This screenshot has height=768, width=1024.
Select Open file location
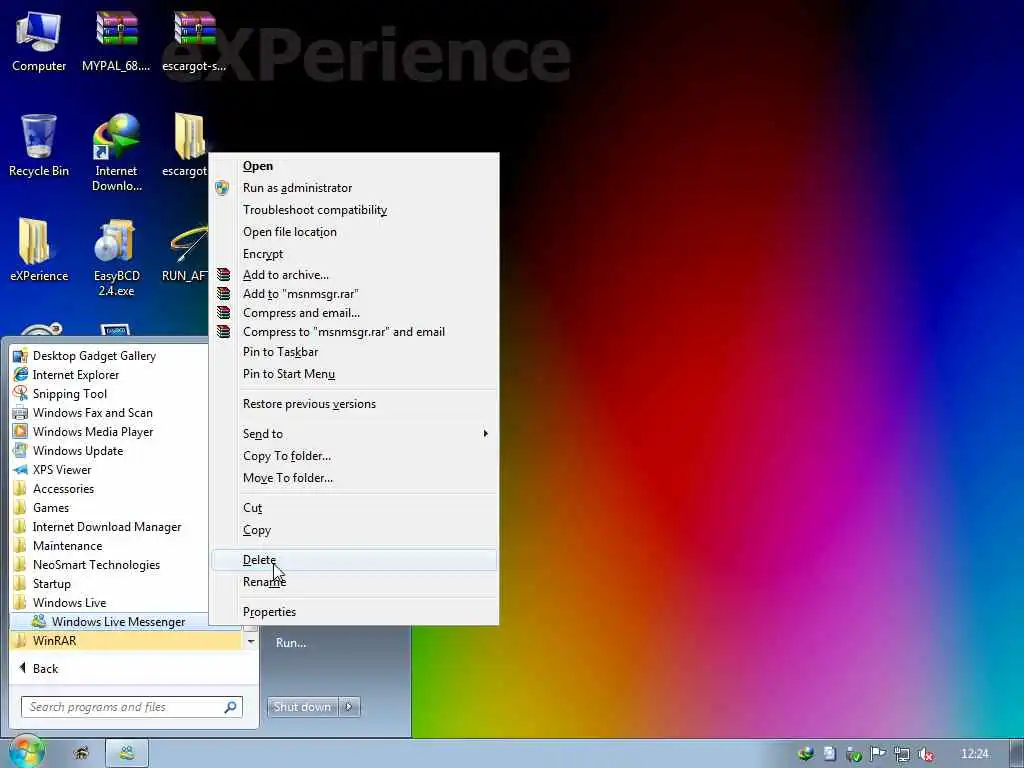(355, 232)
